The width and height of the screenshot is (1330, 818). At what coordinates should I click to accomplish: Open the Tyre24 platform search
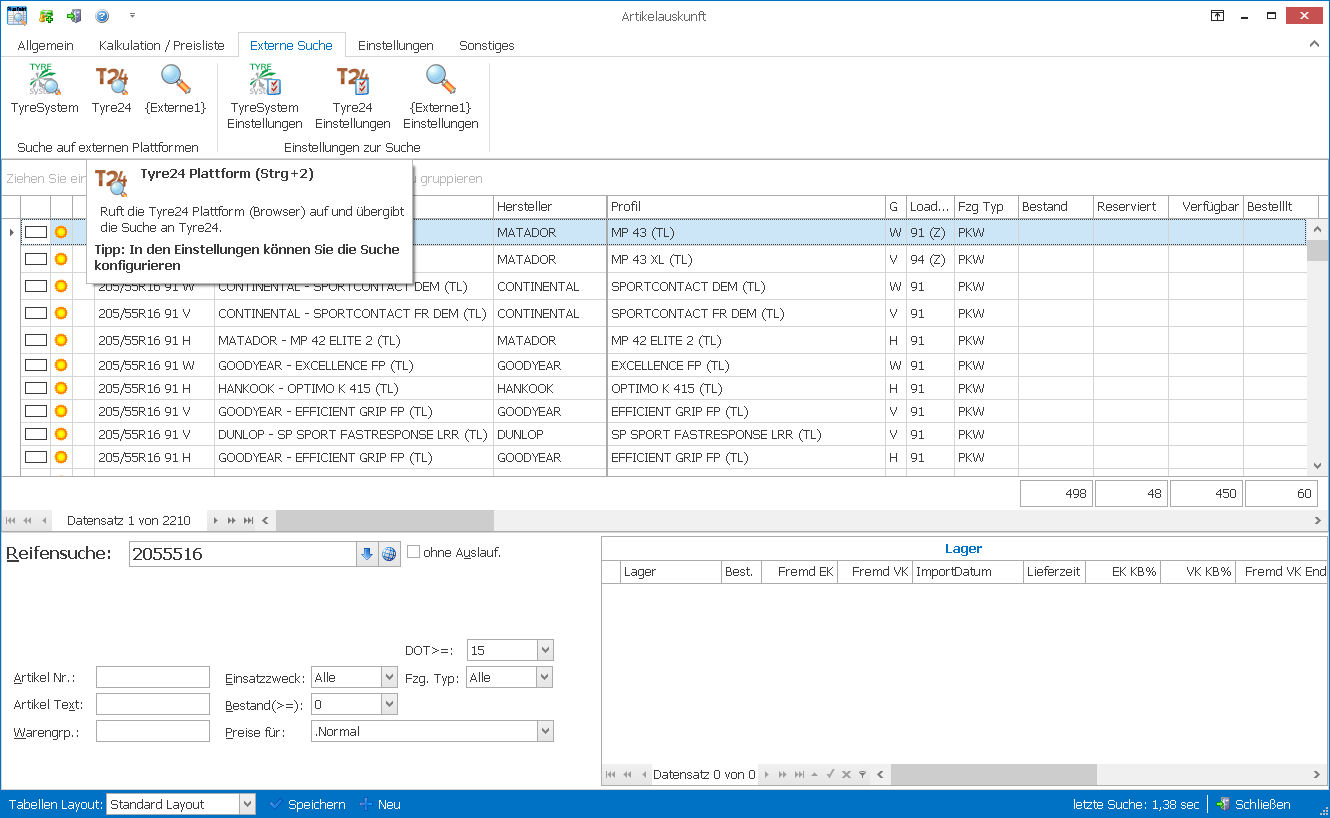click(x=111, y=89)
